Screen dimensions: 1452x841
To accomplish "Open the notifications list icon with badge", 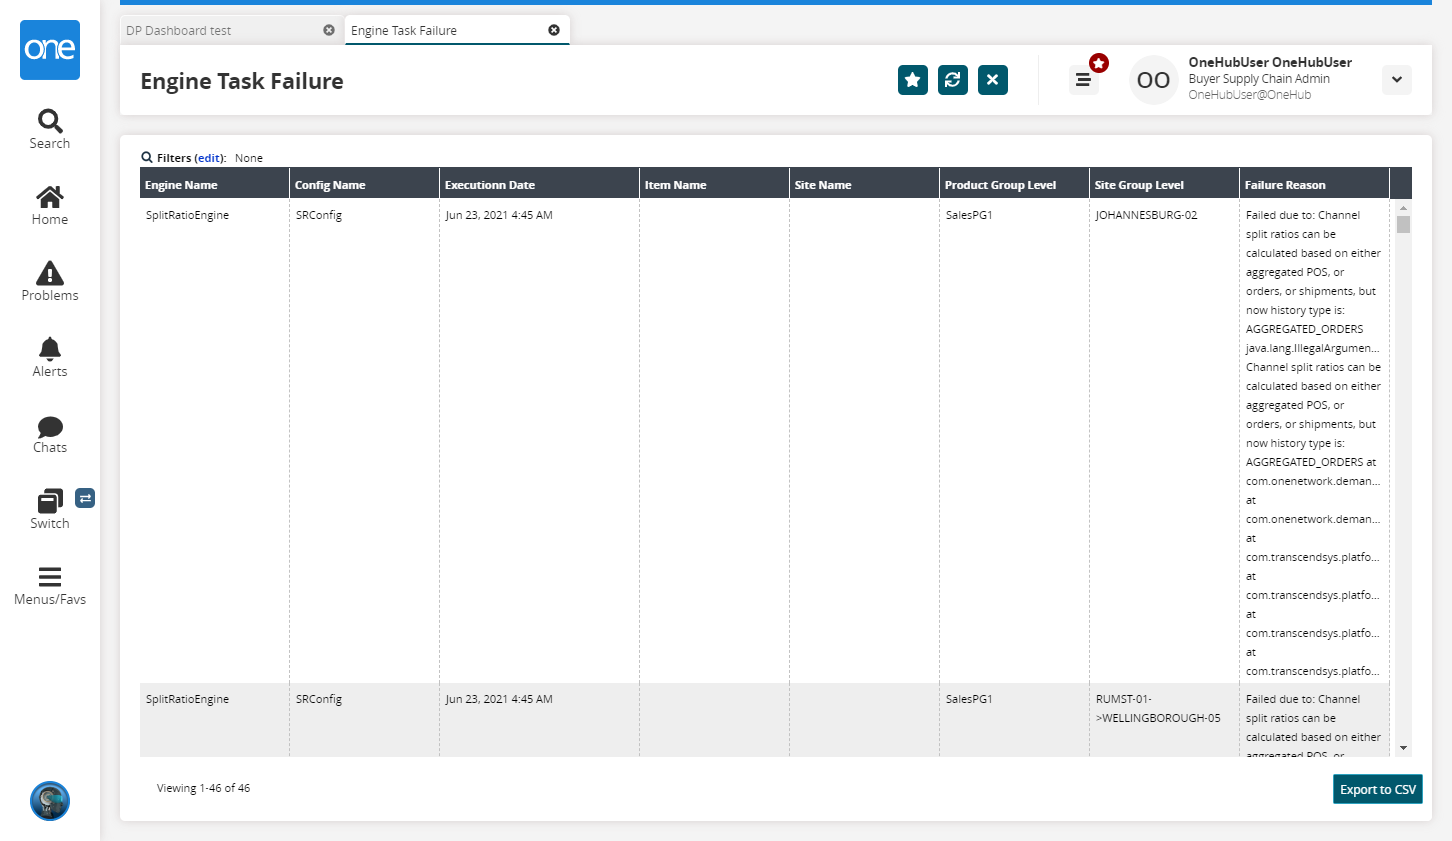I will 1083,80.
